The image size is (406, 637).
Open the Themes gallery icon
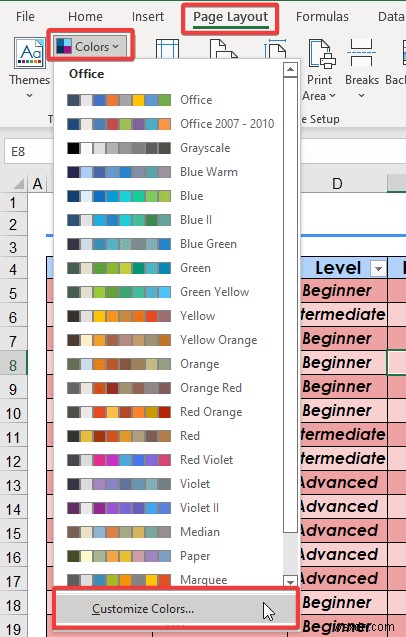click(x=30, y=53)
